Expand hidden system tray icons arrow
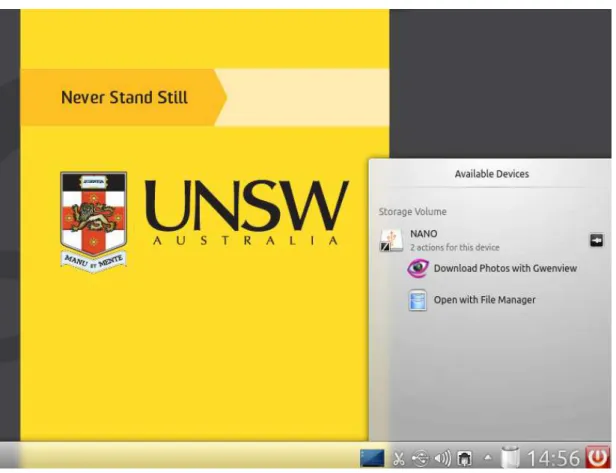Image resolution: width=616 pixels, height=473 pixels. [488, 457]
